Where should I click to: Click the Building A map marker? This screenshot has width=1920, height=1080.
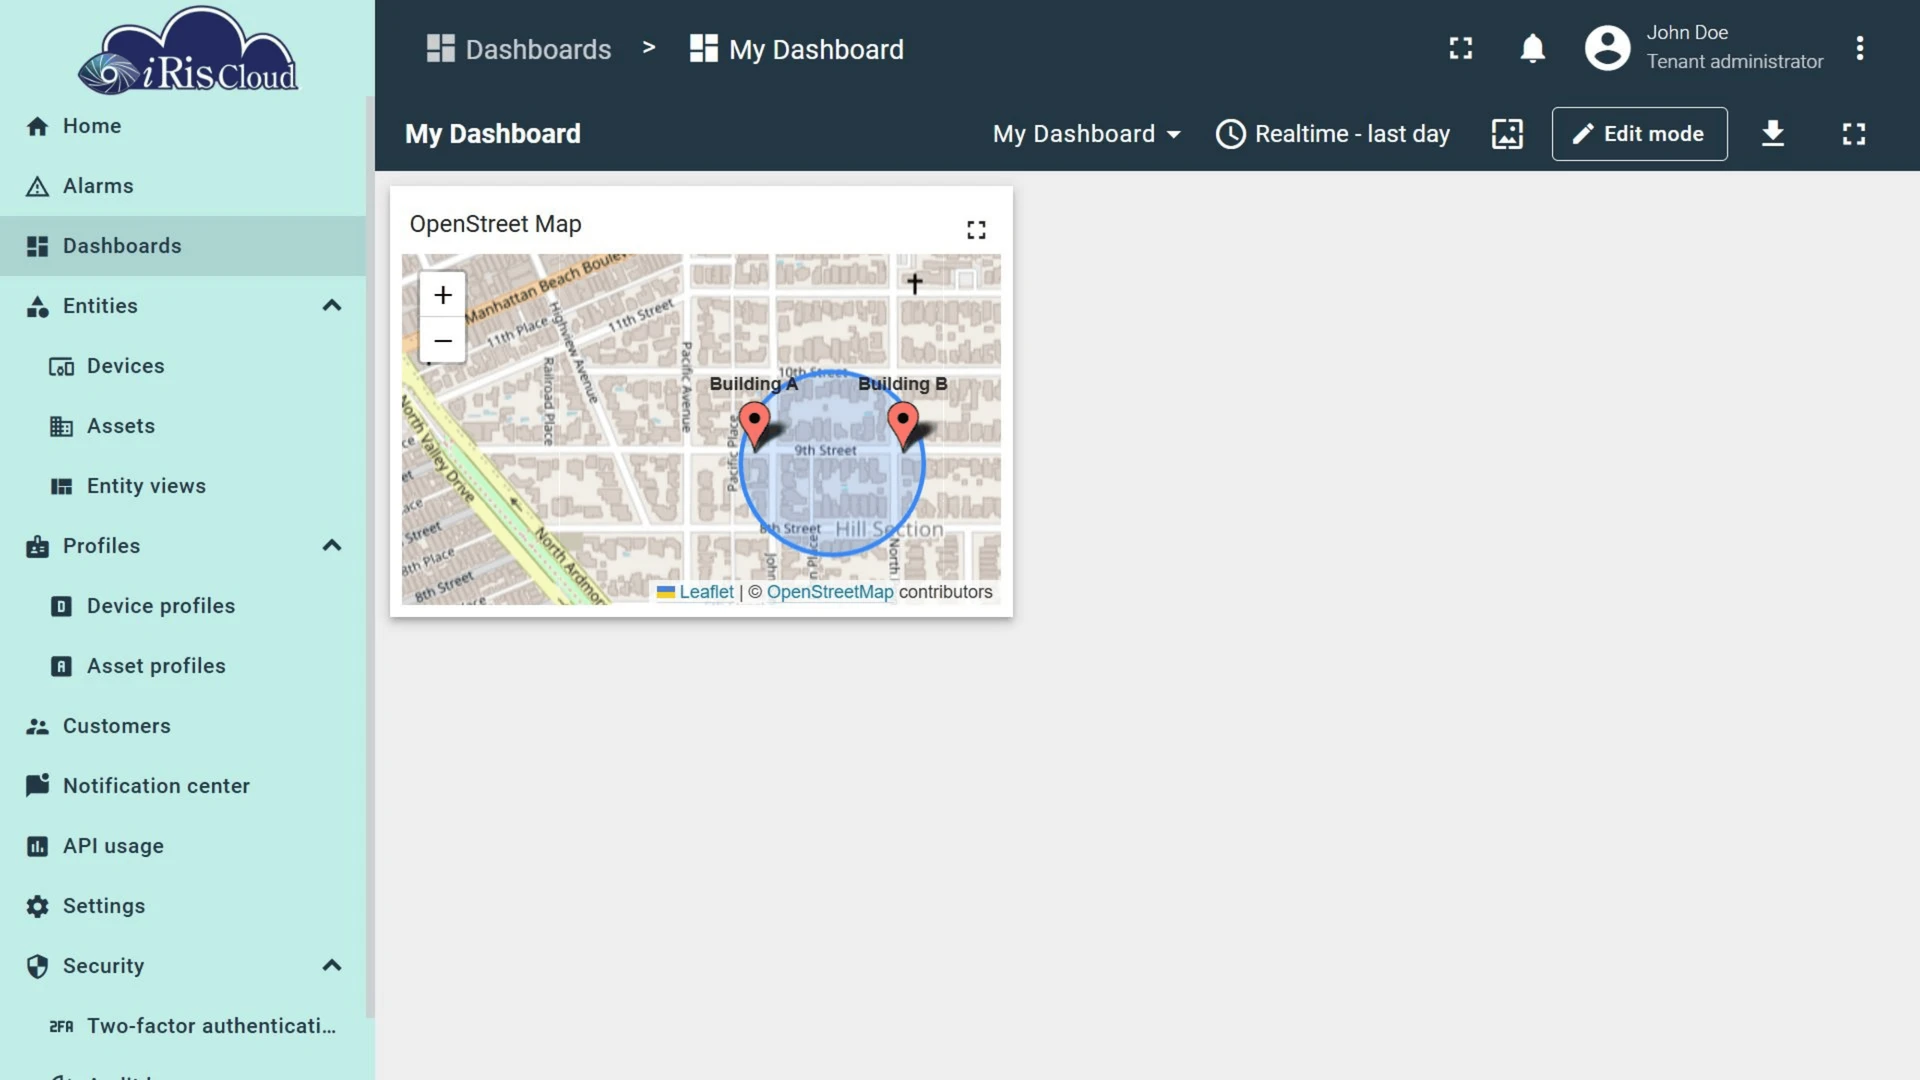pyautogui.click(x=754, y=426)
